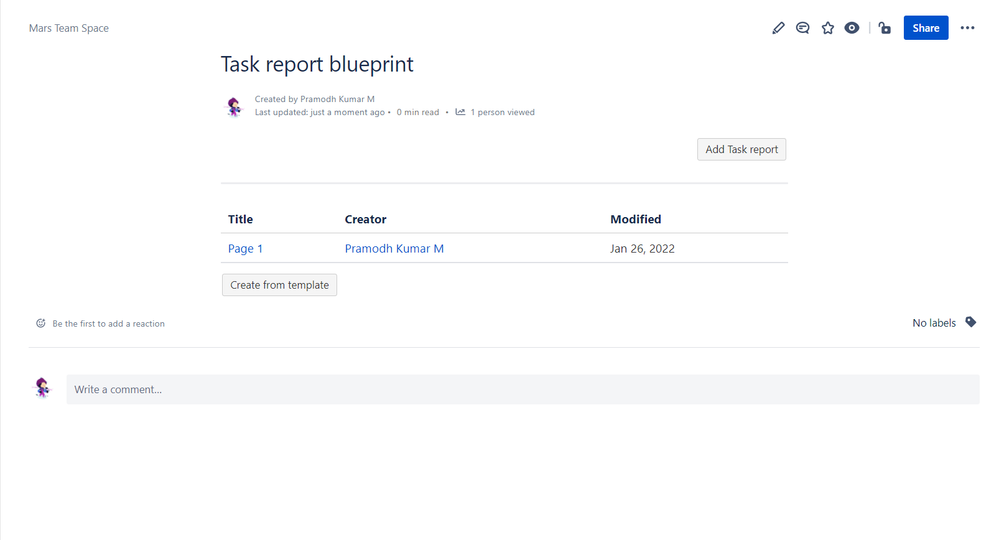
Task: Click the Jan 26, 2022 date cell
Action: tap(642, 248)
